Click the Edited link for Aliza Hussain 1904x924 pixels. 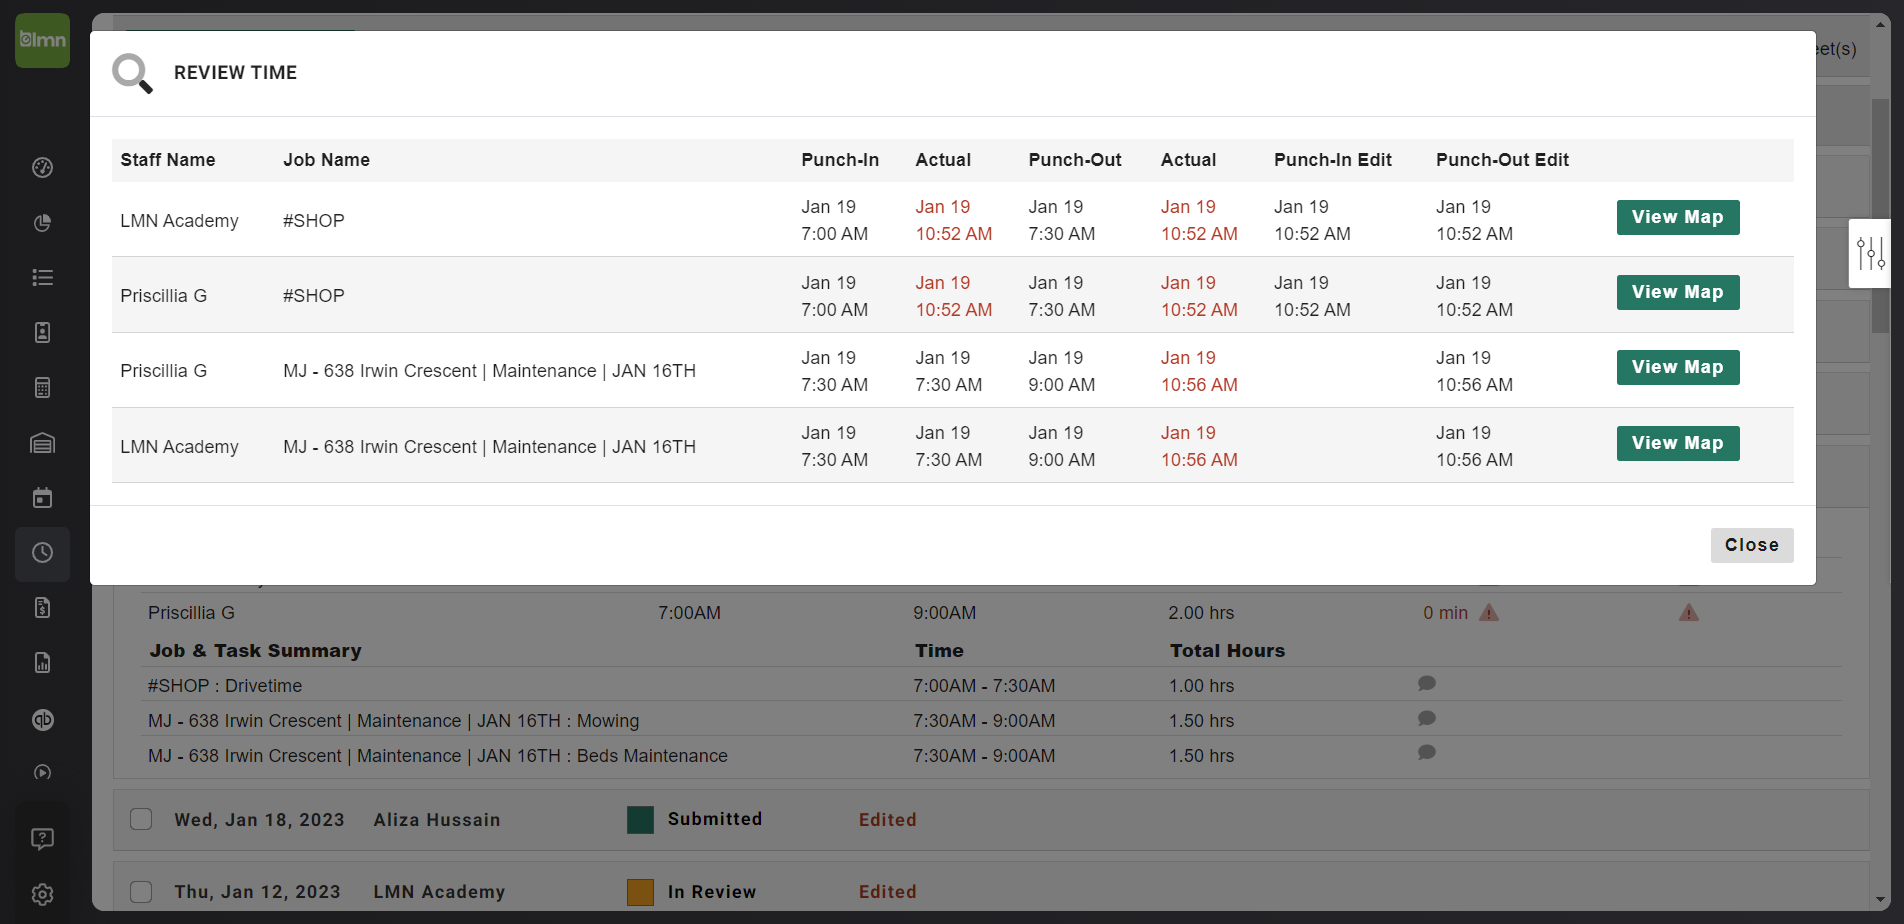coord(888,820)
